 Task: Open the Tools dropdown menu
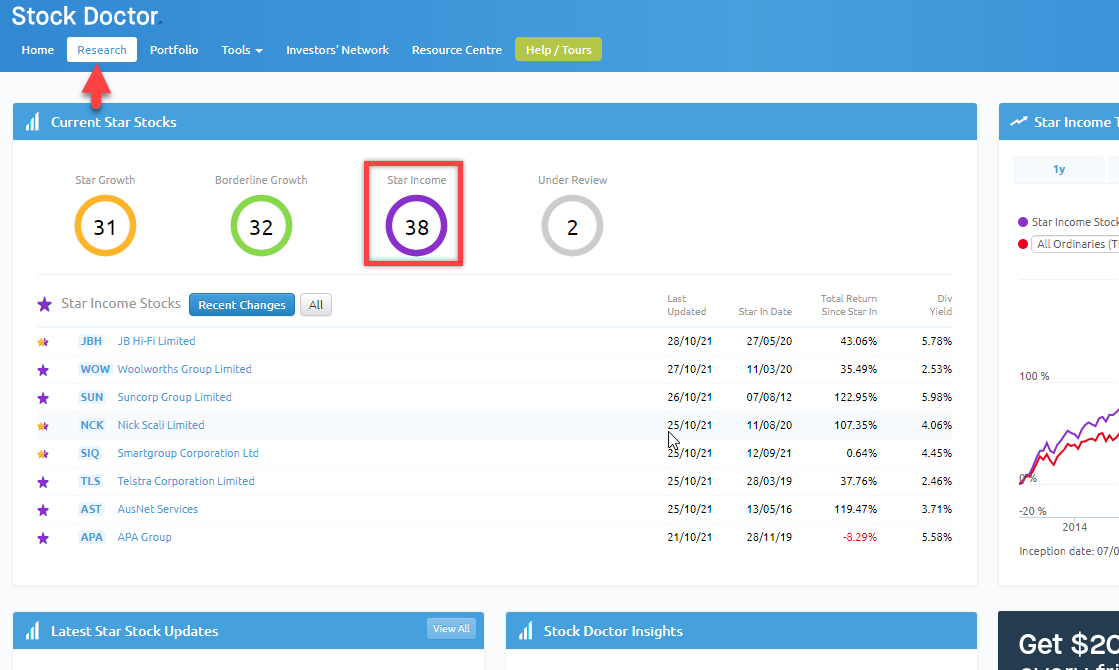(x=242, y=50)
